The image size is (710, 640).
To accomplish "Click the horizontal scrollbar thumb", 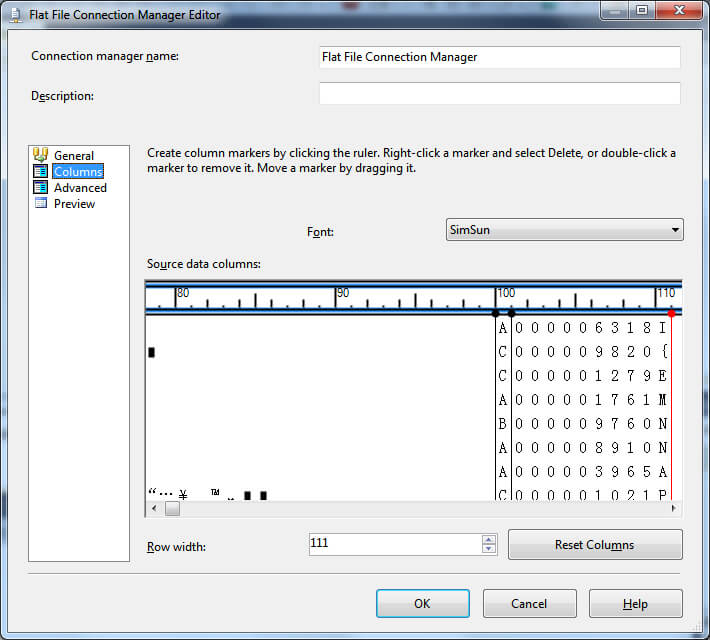I will point(172,508).
